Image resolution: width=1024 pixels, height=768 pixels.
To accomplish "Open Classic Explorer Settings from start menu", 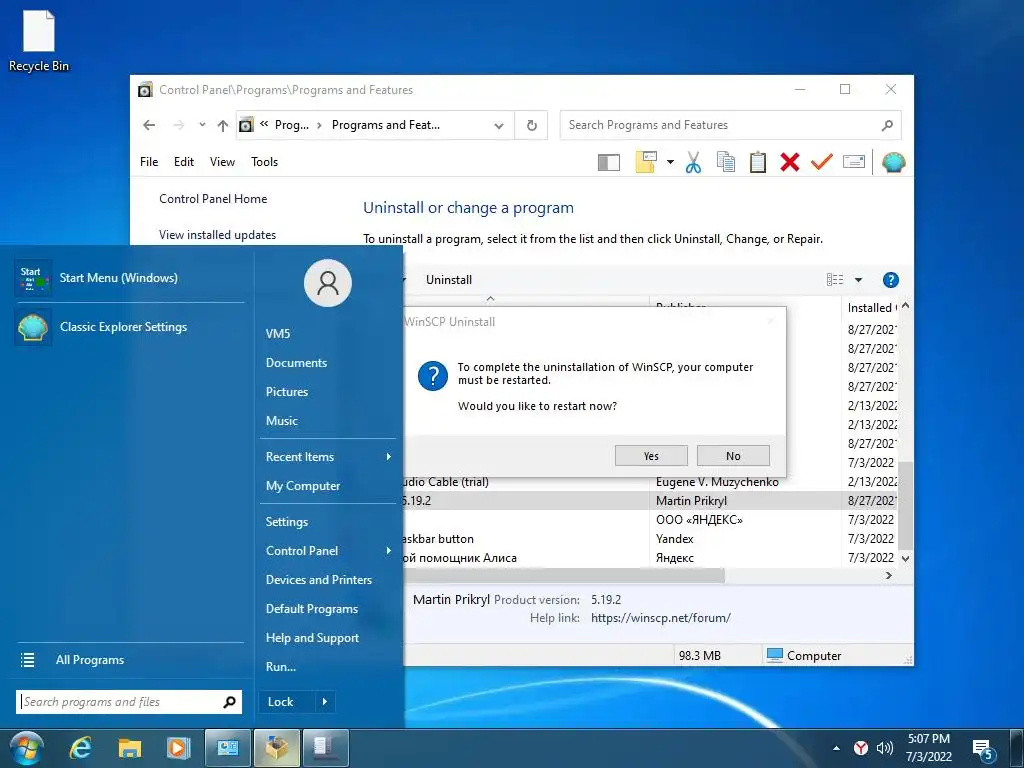I will point(129,327).
